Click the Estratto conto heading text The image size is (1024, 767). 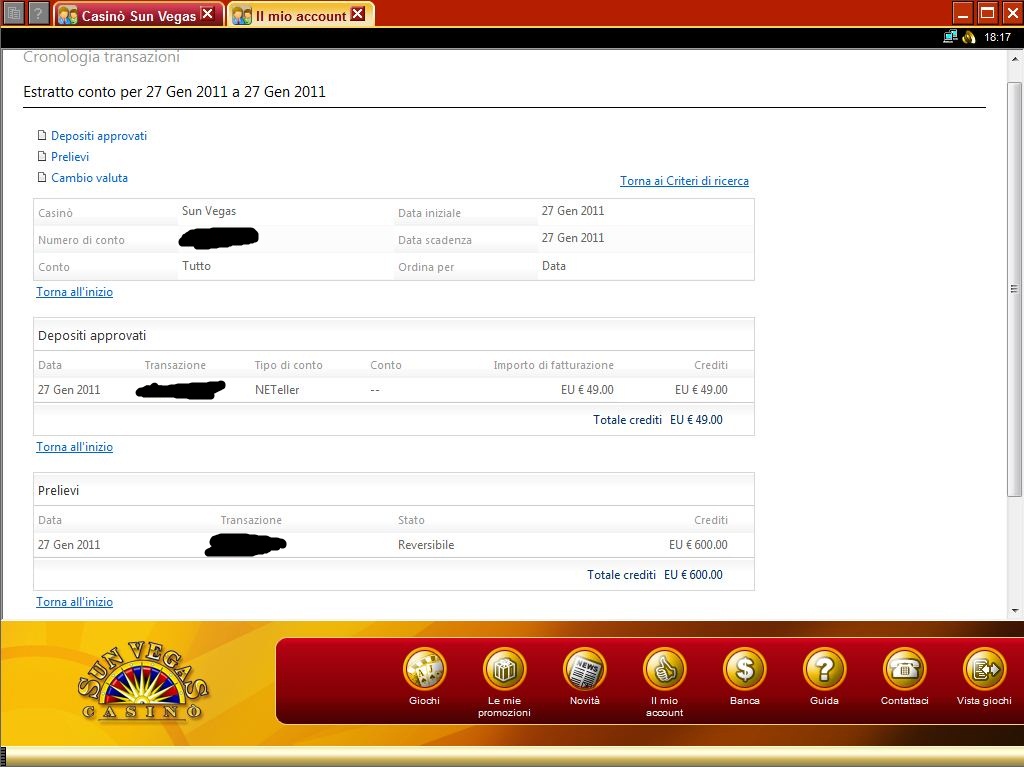tap(174, 91)
